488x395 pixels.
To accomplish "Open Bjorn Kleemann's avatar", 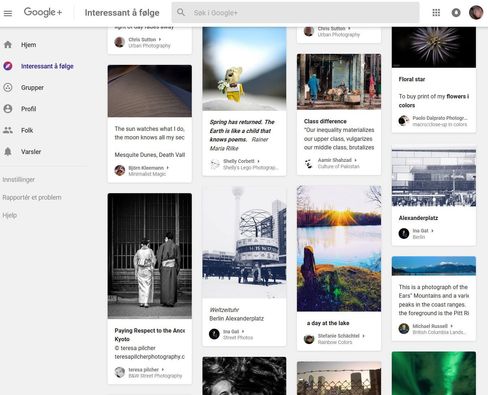I will [120, 170].
